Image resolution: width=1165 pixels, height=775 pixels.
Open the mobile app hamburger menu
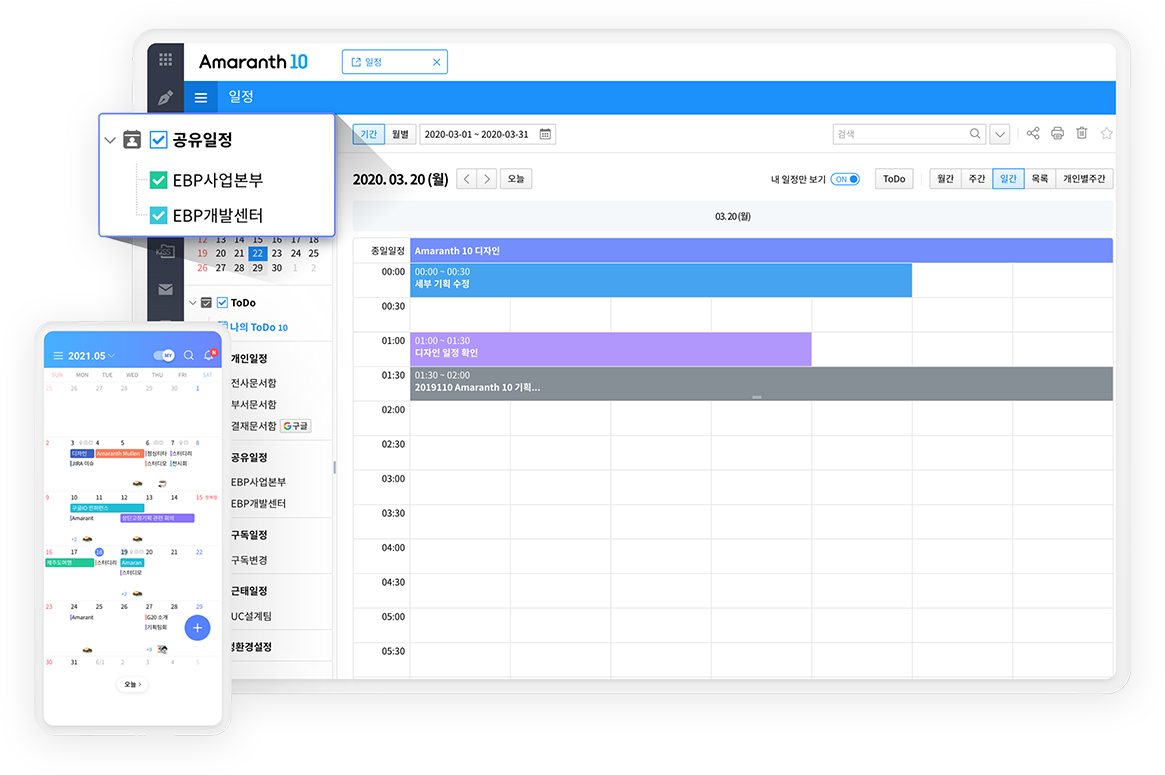58,356
